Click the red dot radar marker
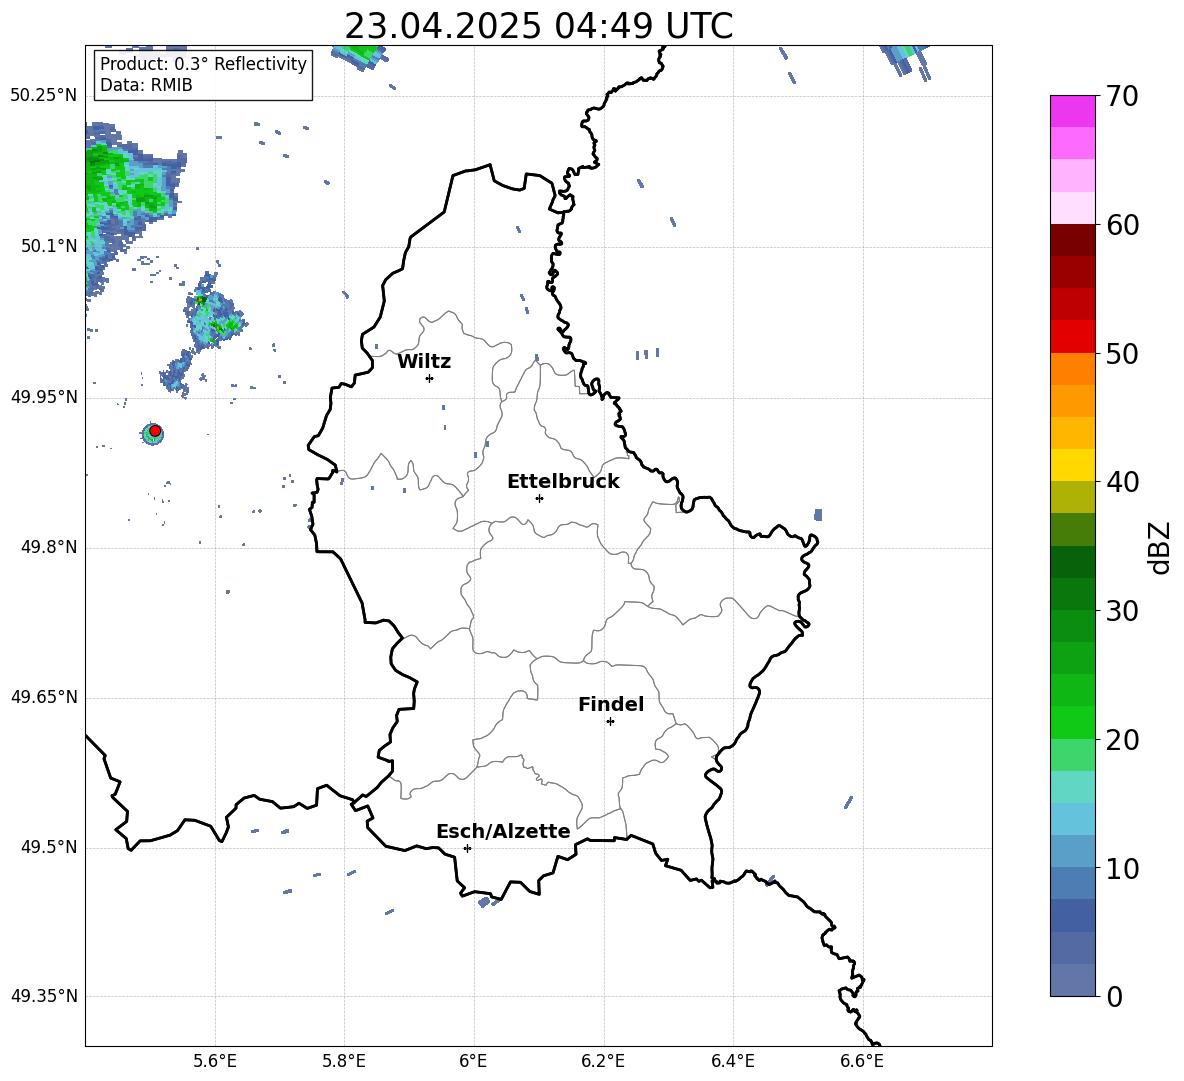 tap(155, 431)
